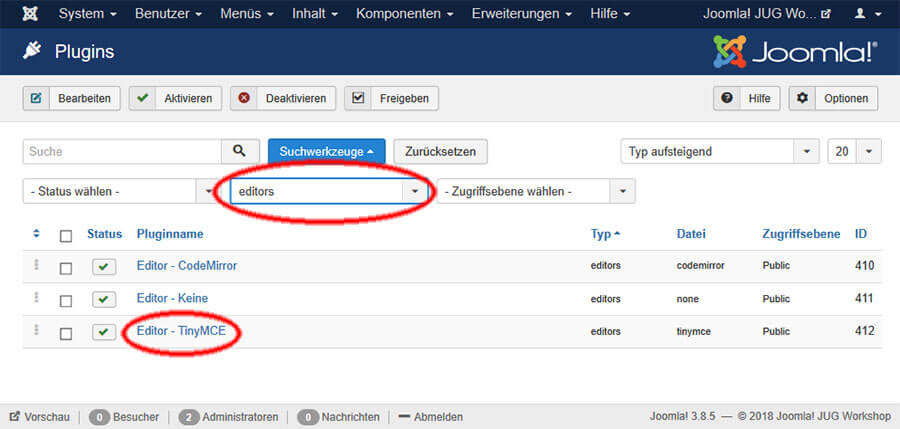Toggle status checkmark of Editor - Keine

pos(104,300)
